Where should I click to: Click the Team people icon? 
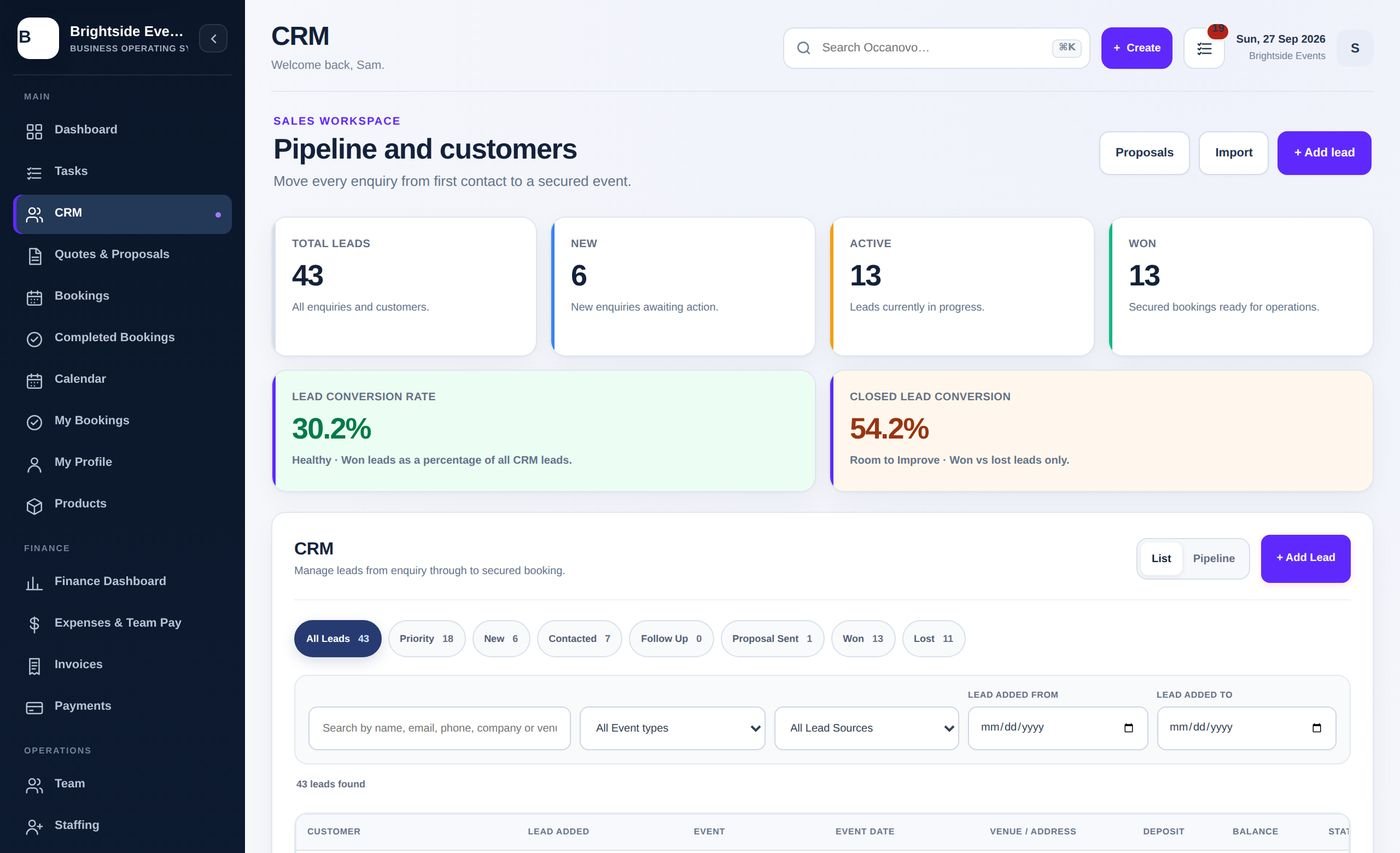point(34,785)
